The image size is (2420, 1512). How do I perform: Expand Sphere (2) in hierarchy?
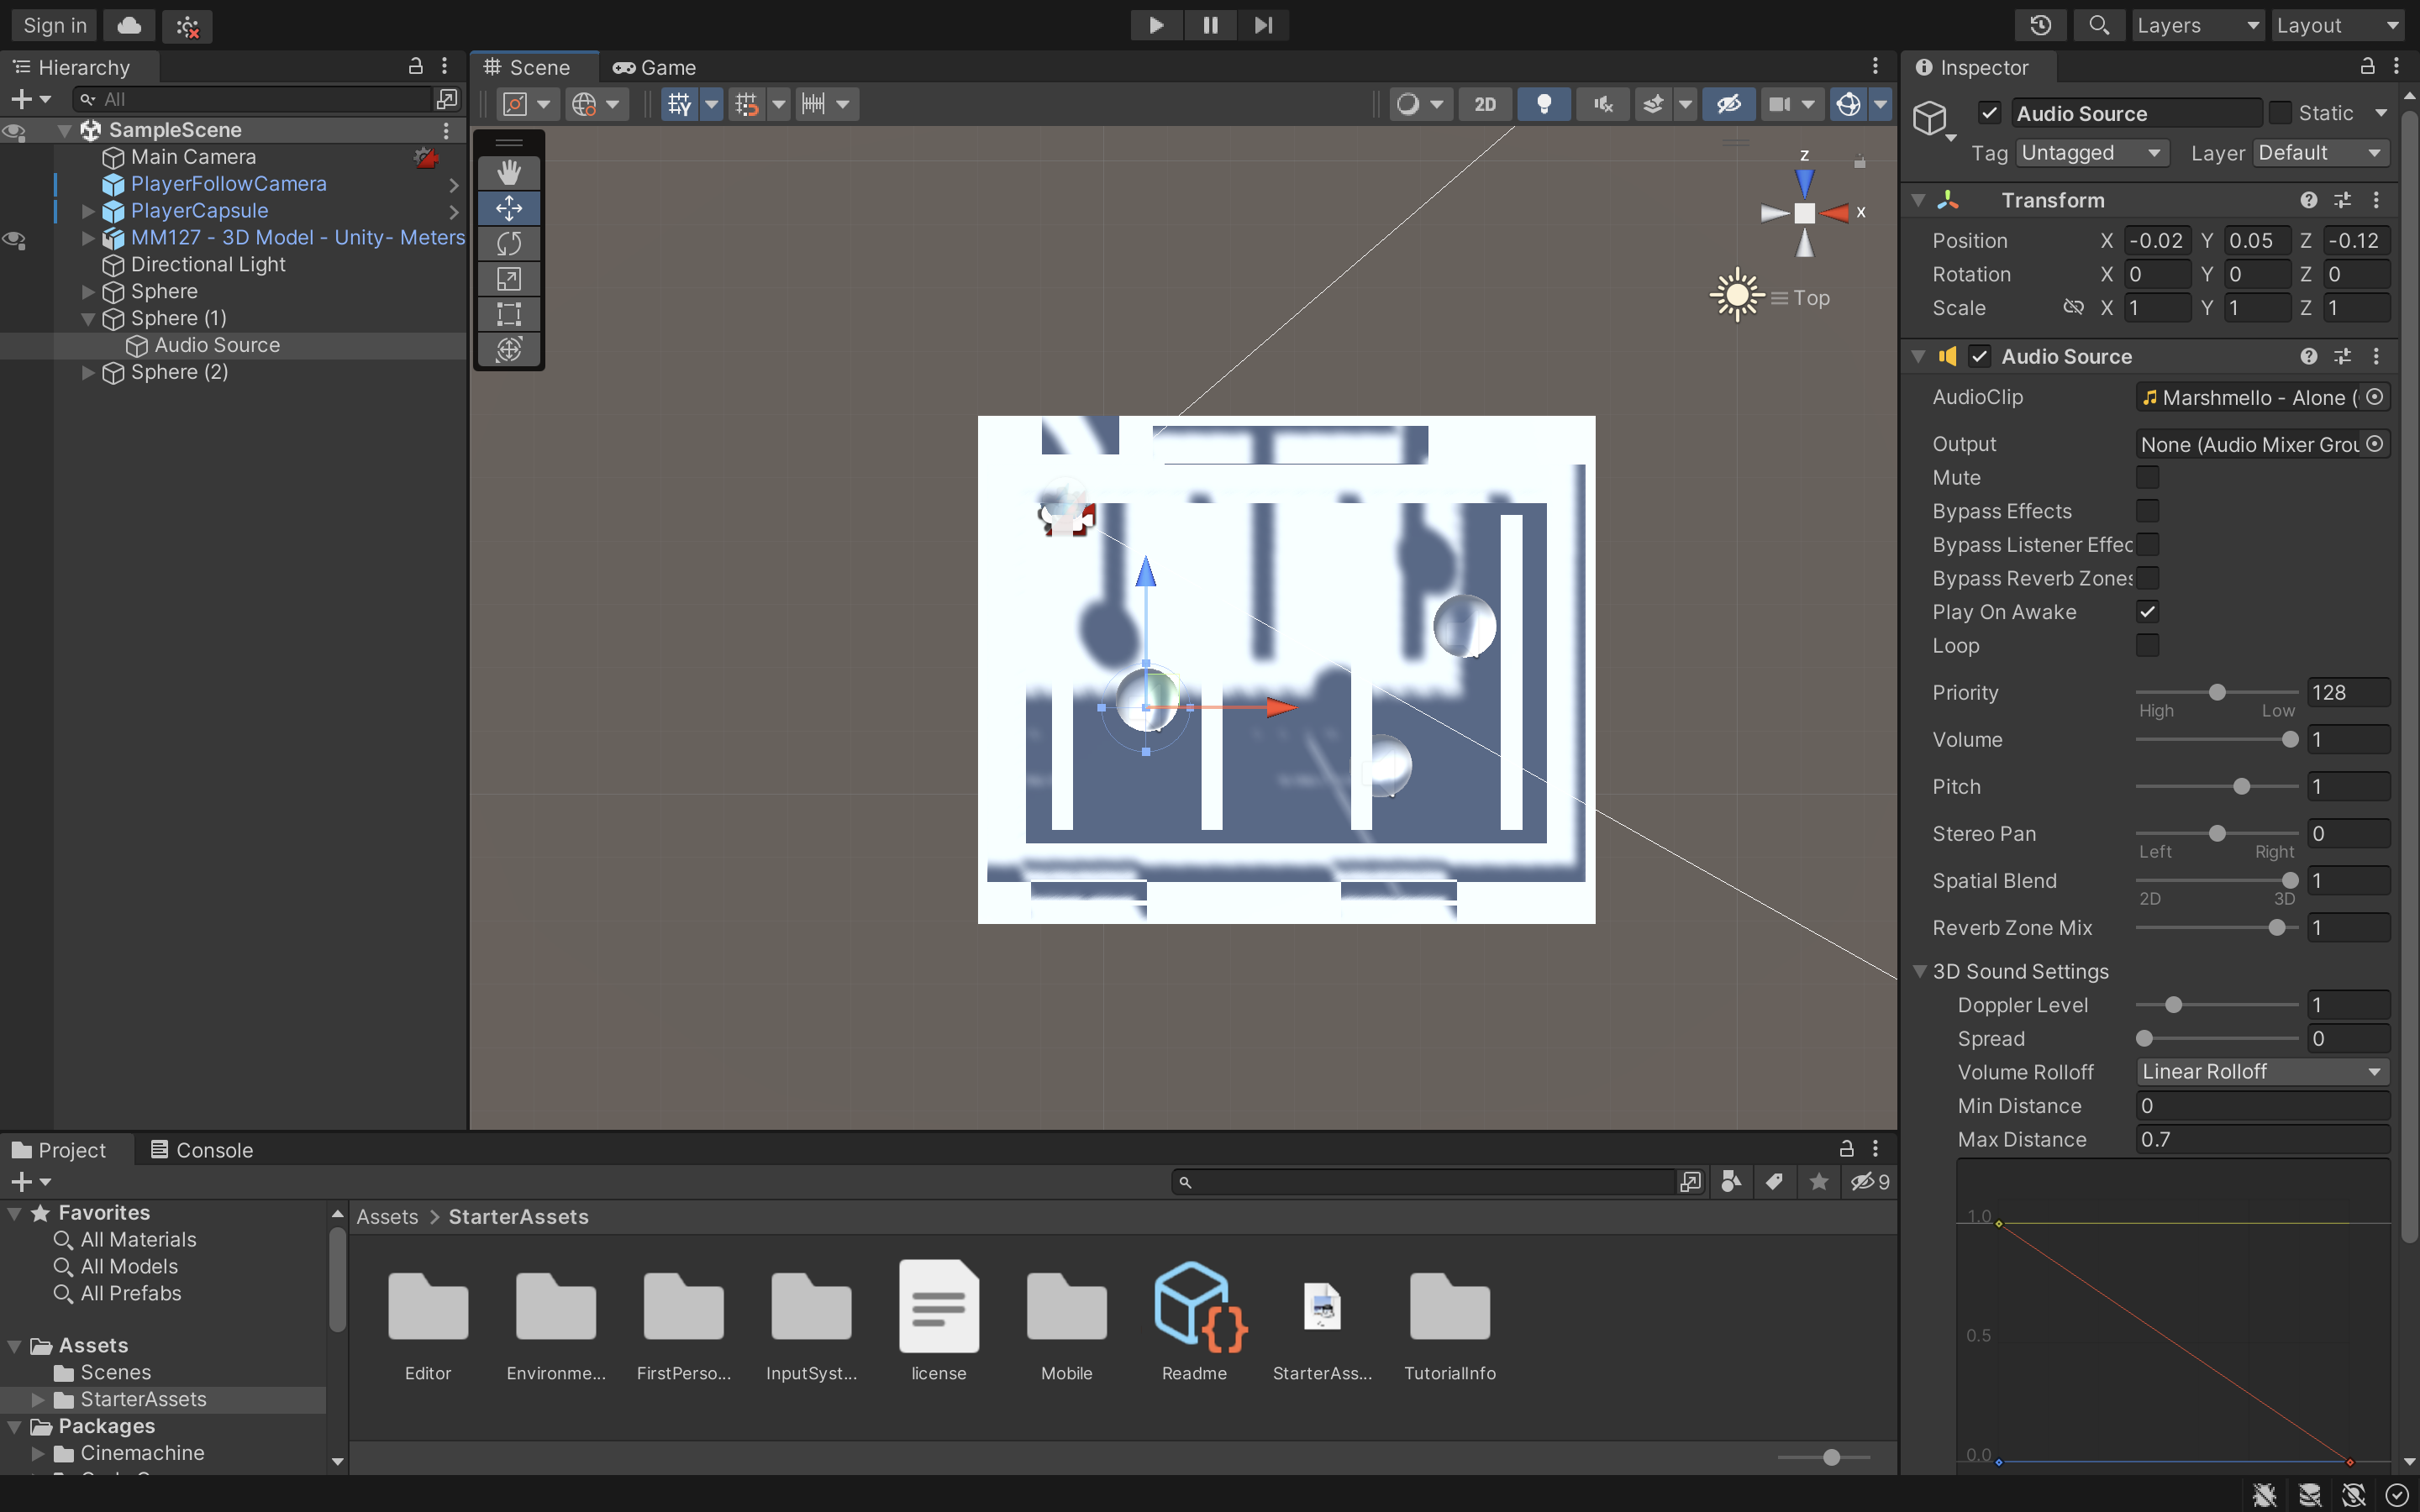[88, 372]
